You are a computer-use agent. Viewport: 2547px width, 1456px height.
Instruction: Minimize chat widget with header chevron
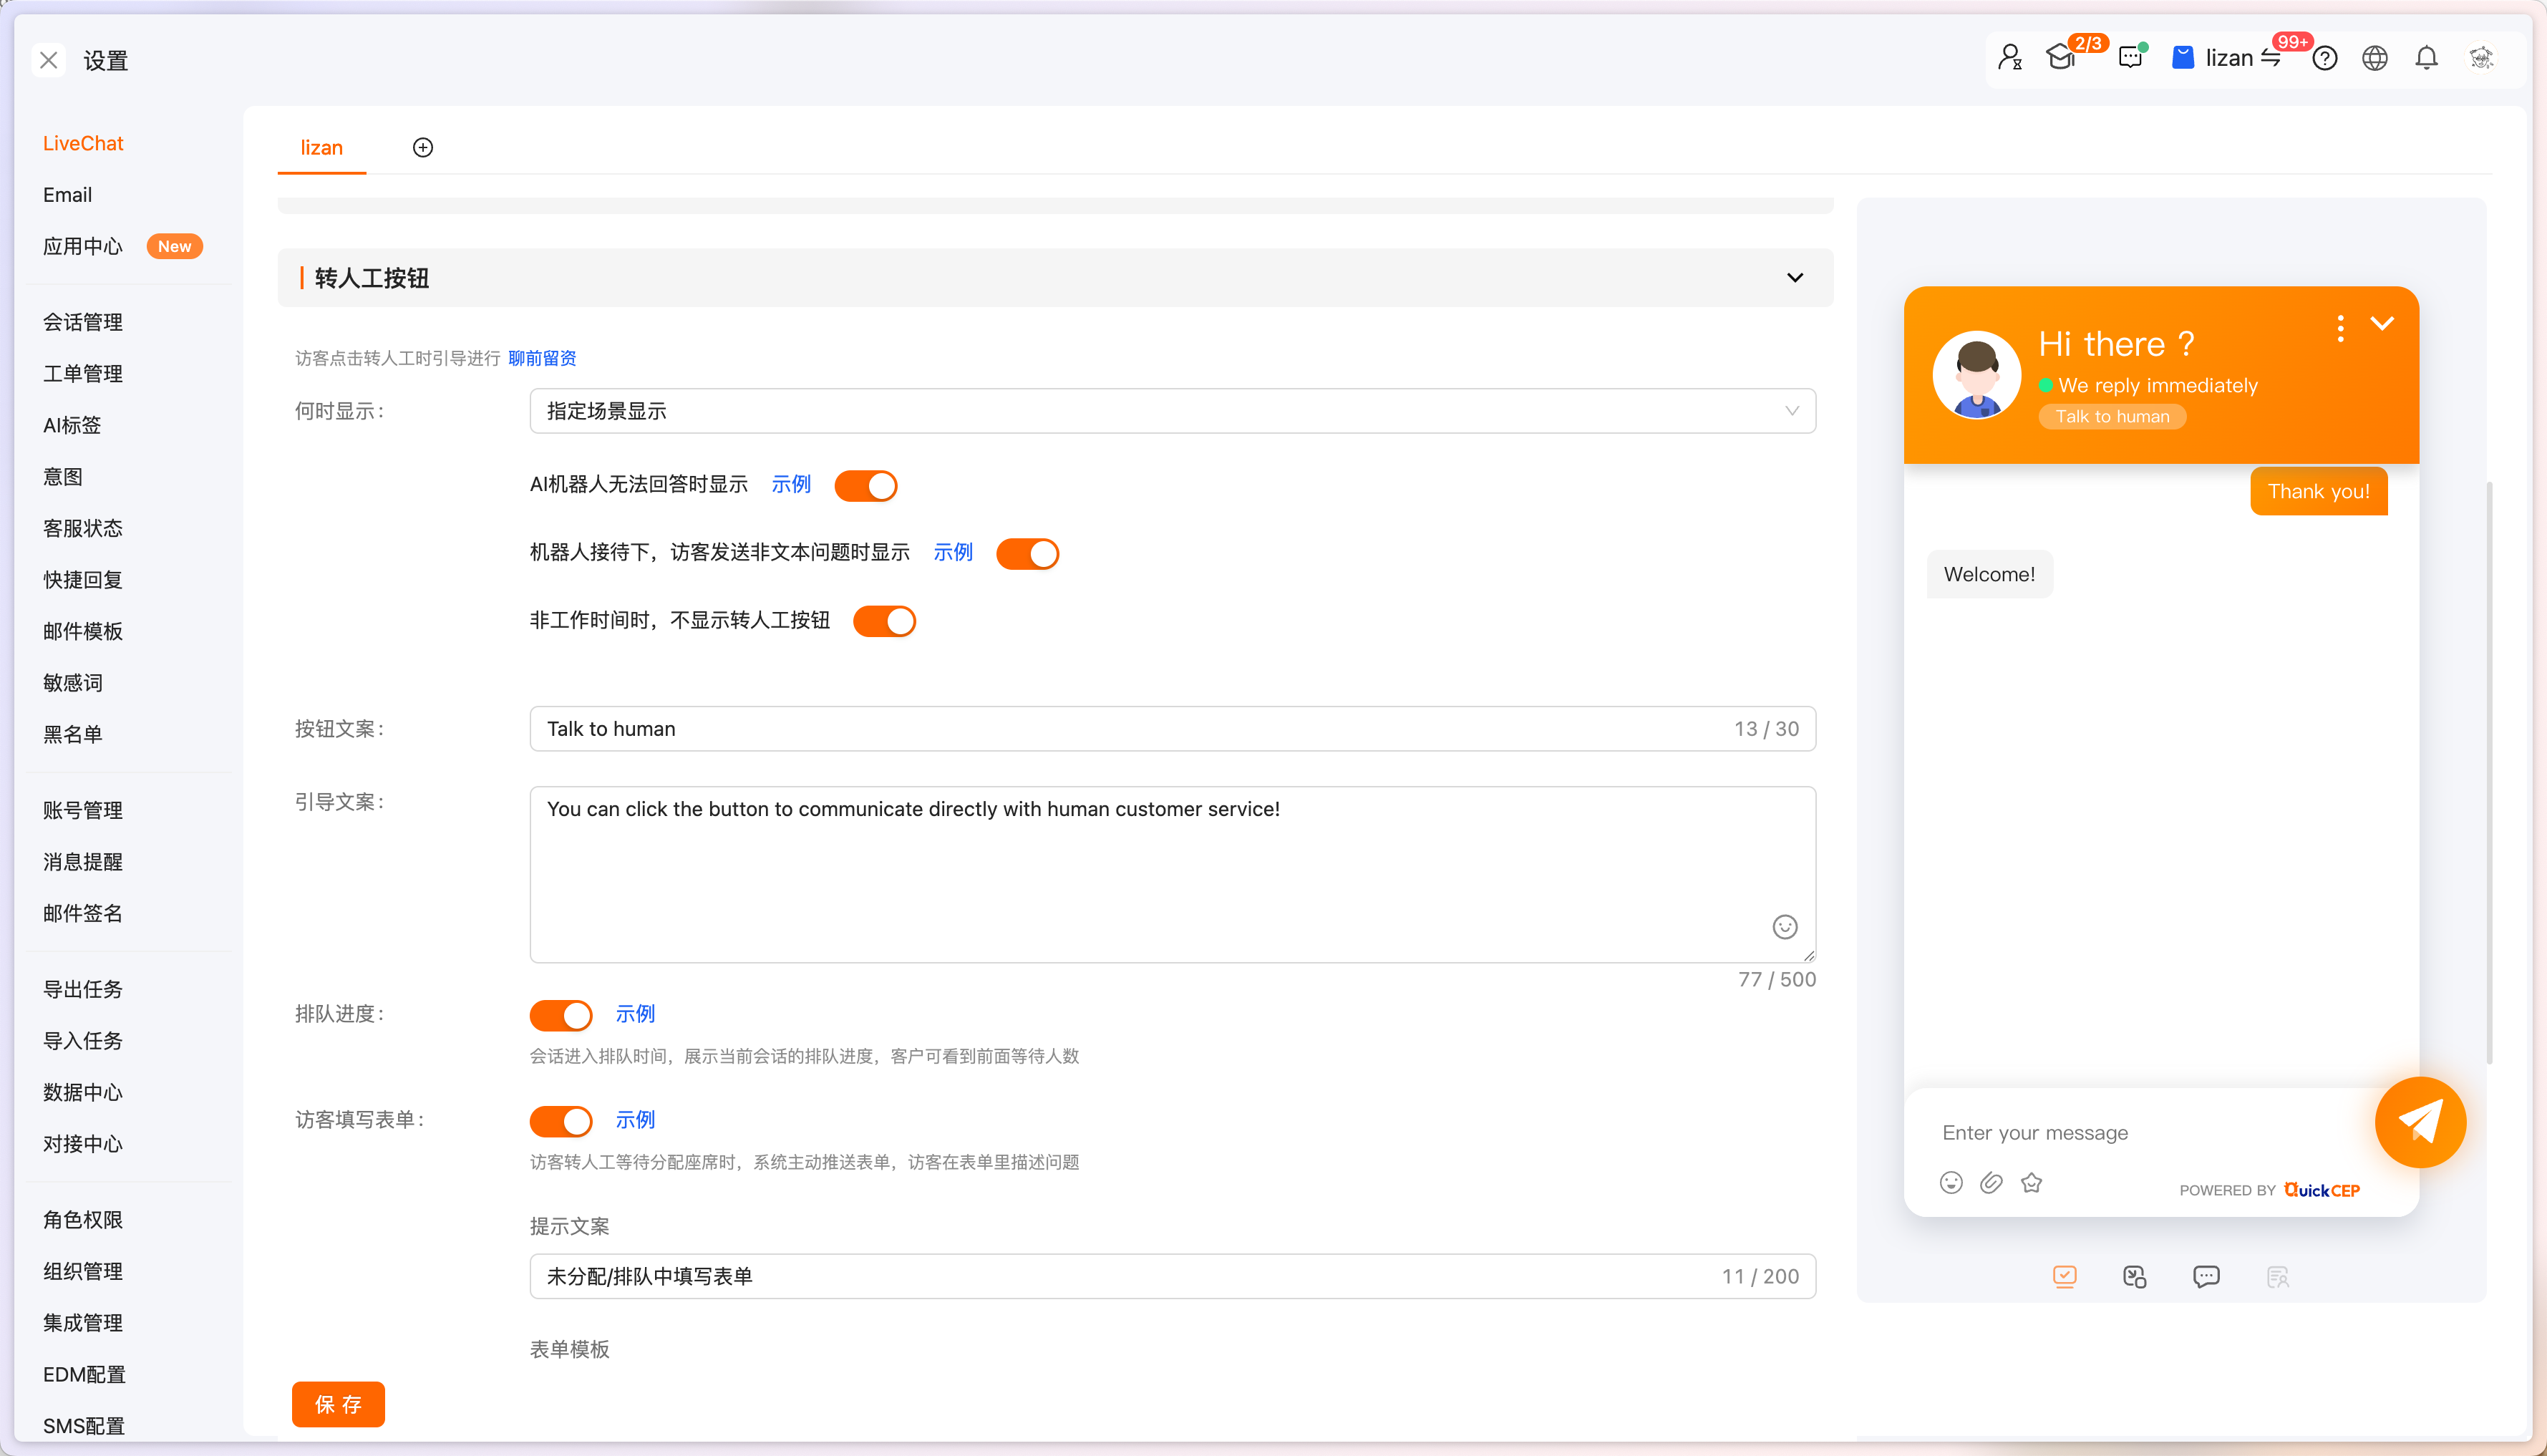tap(2383, 323)
